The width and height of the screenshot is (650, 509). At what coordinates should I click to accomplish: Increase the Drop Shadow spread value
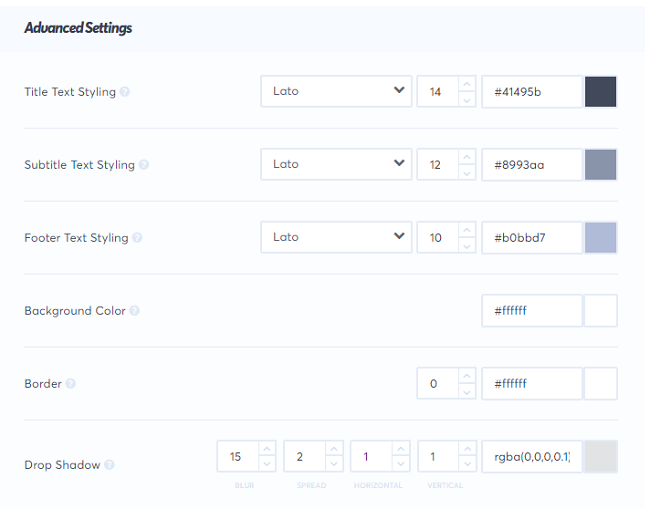(334, 449)
